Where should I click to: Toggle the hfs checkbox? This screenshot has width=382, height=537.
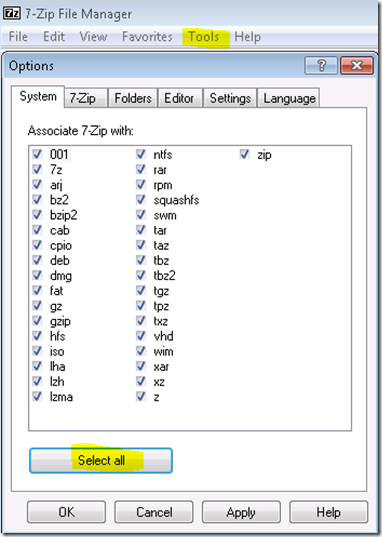[37, 336]
